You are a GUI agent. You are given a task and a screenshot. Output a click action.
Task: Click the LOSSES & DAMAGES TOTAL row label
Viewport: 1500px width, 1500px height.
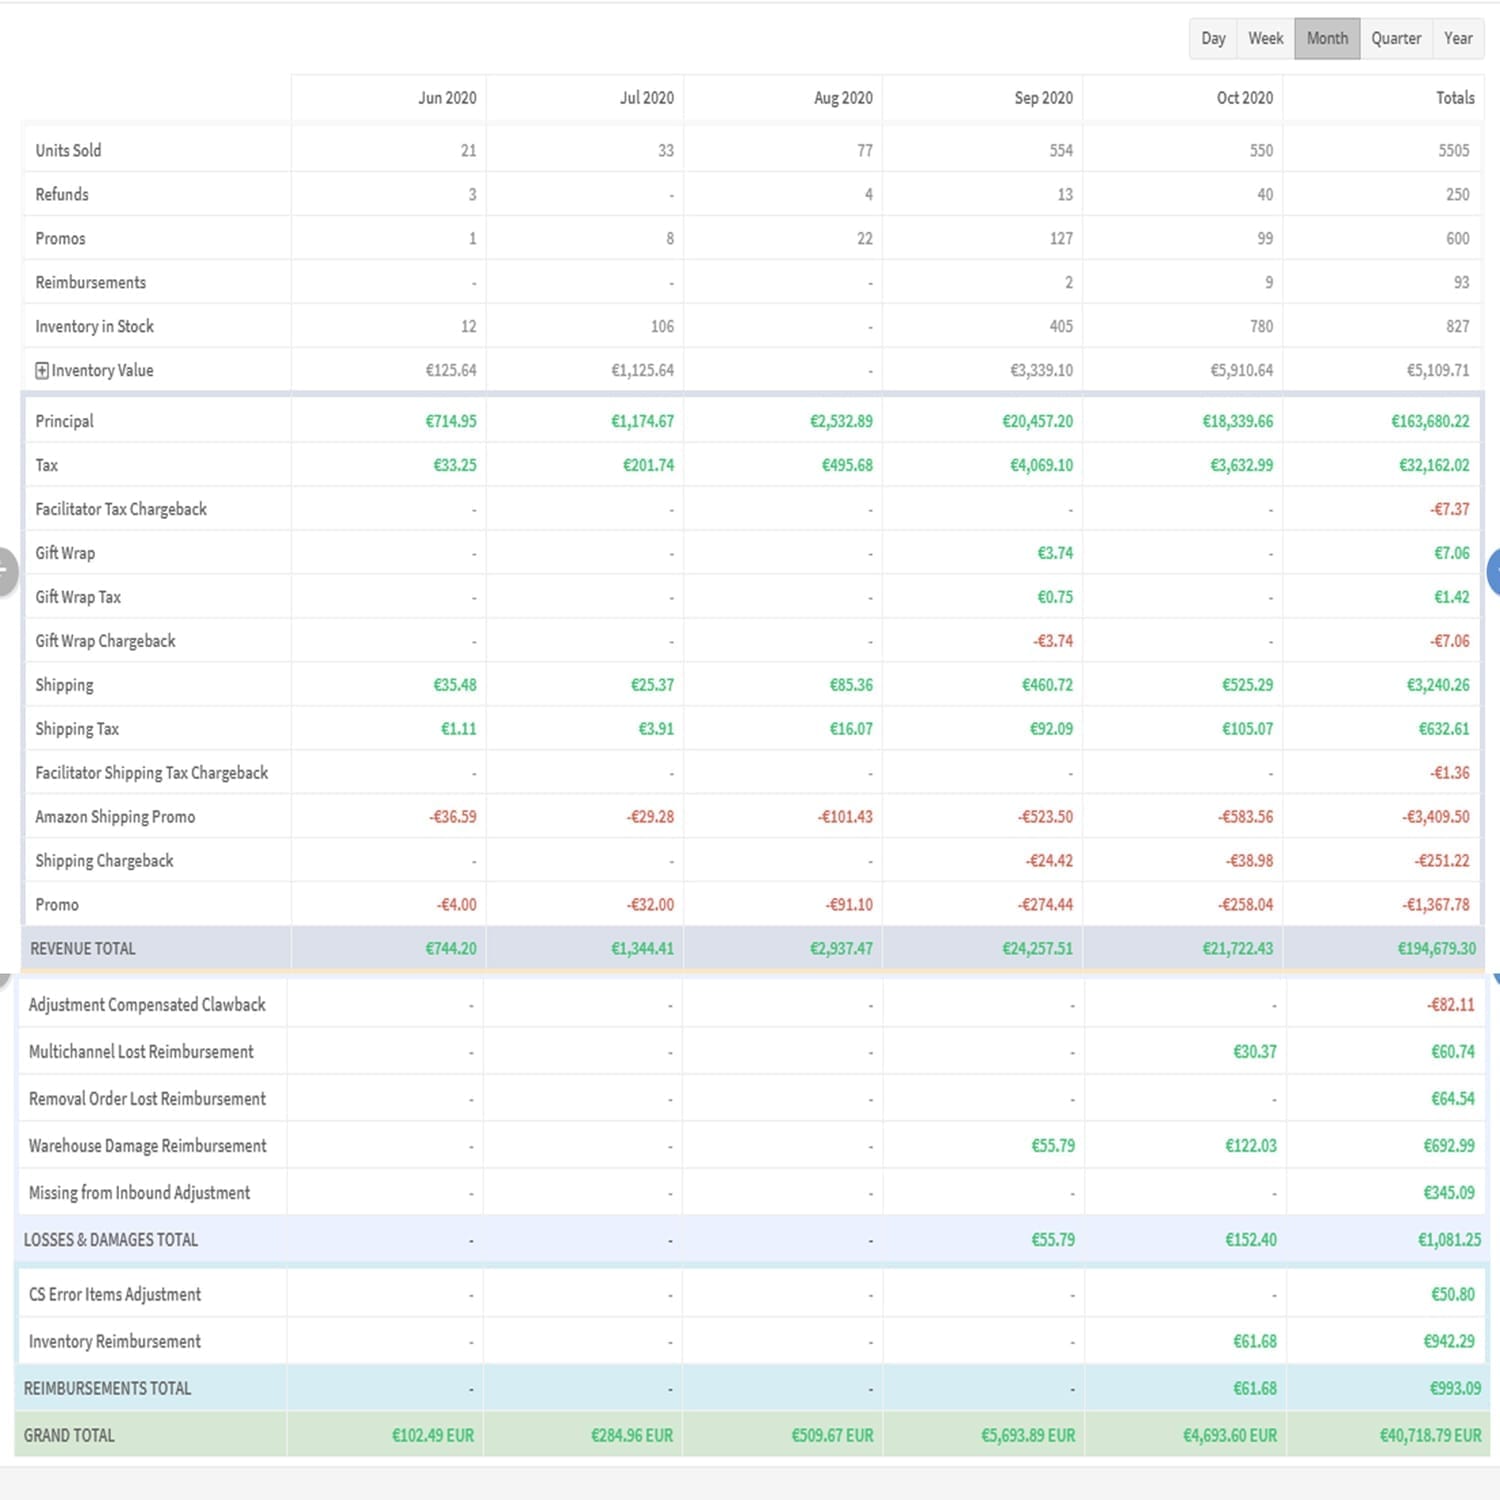111,1240
